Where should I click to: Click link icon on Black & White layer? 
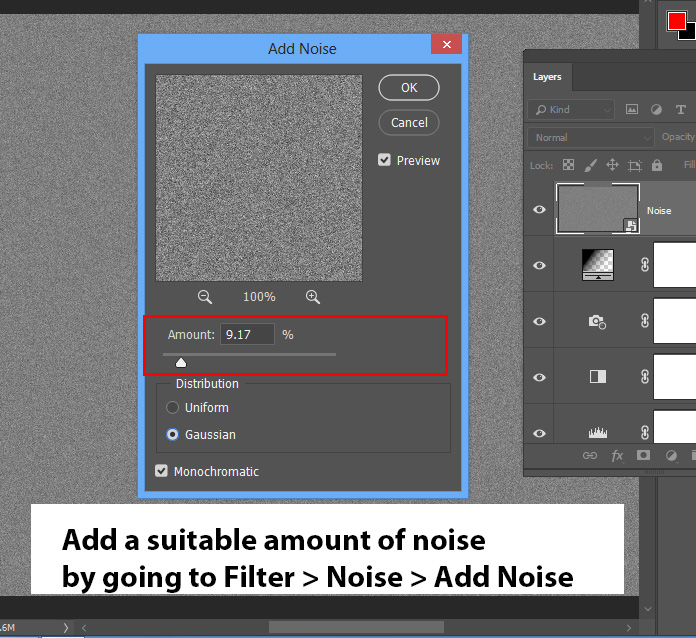[645, 377]
